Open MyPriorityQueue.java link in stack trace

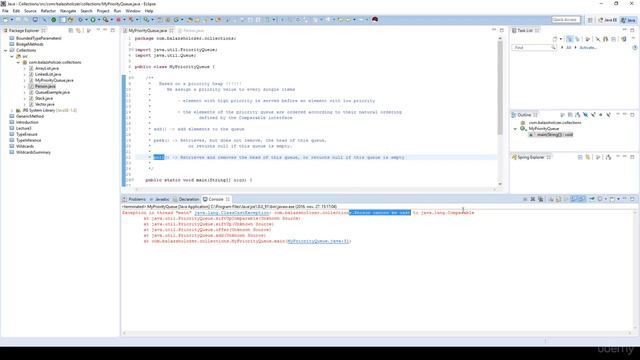coord(318,241)
